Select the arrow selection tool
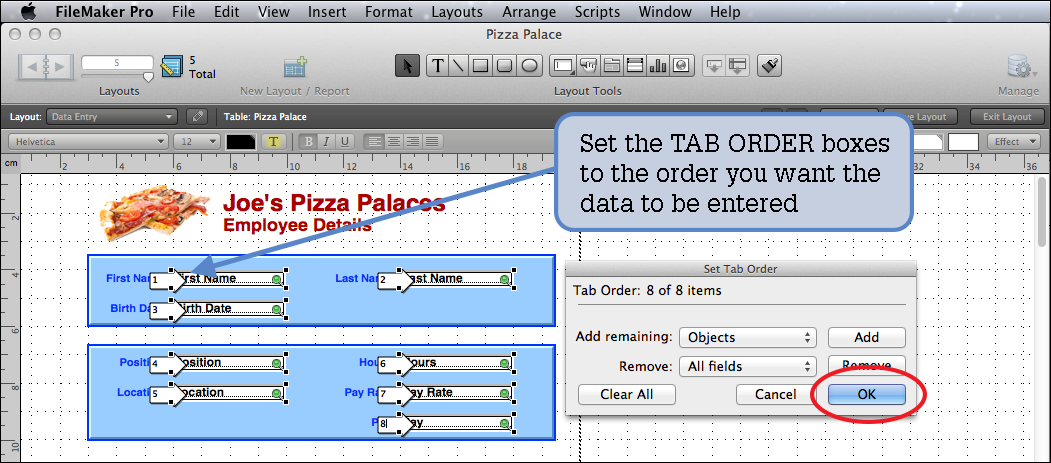 [408, 66]
